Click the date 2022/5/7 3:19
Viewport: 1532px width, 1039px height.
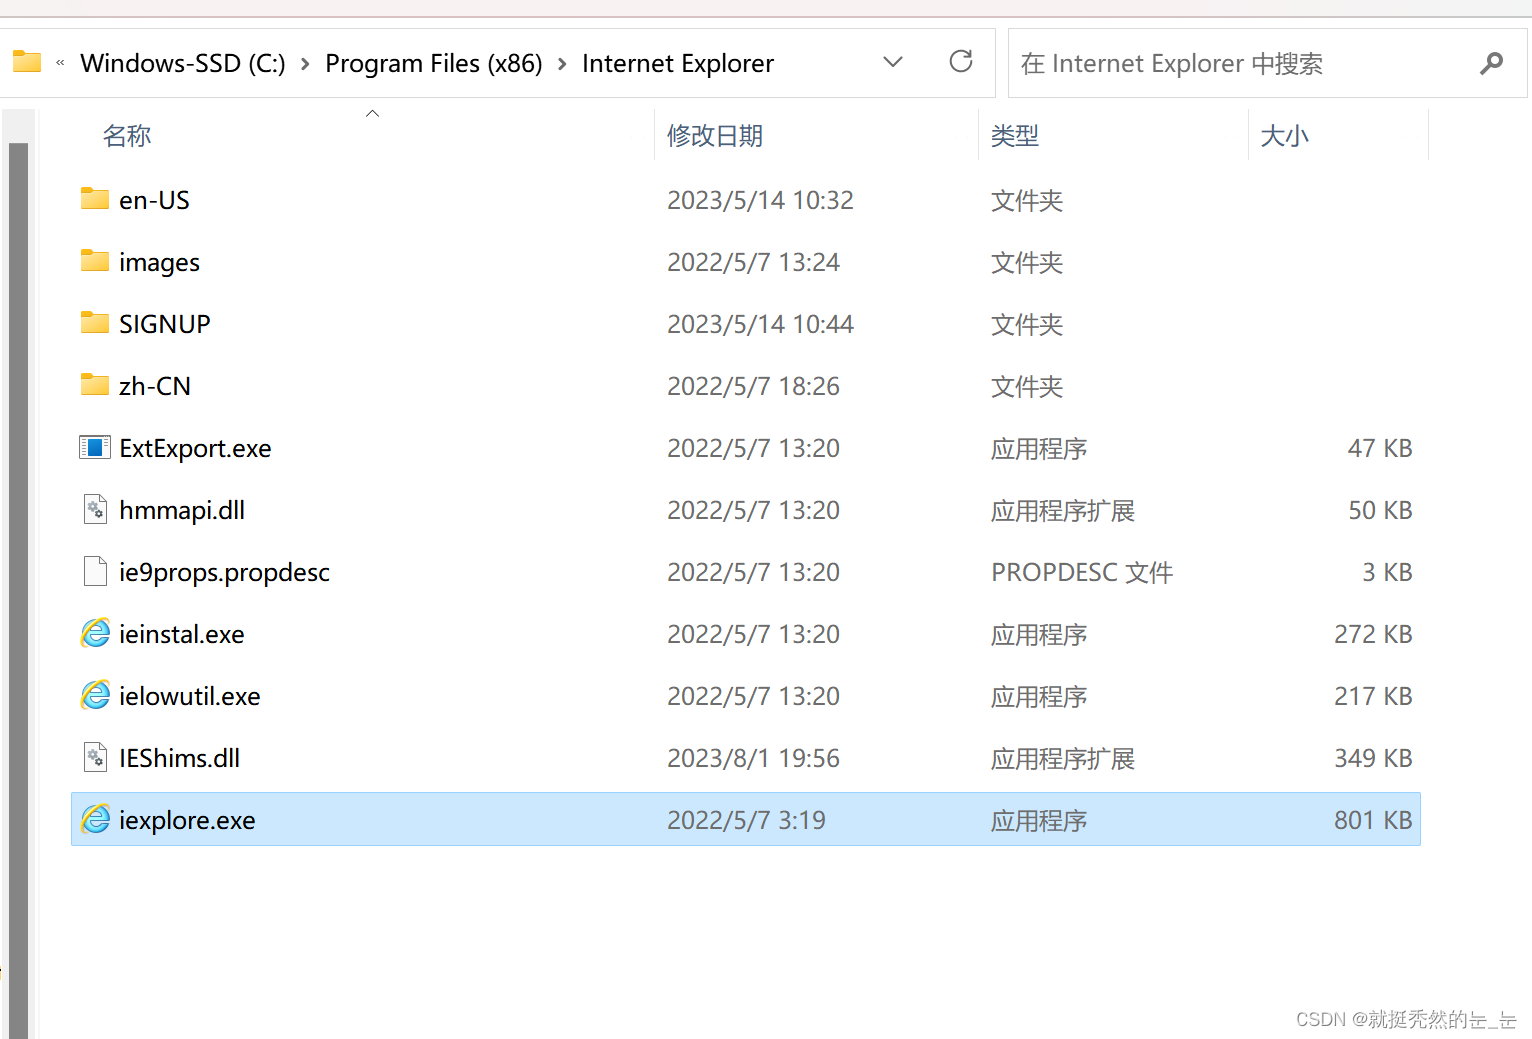[x=746, y=820]
